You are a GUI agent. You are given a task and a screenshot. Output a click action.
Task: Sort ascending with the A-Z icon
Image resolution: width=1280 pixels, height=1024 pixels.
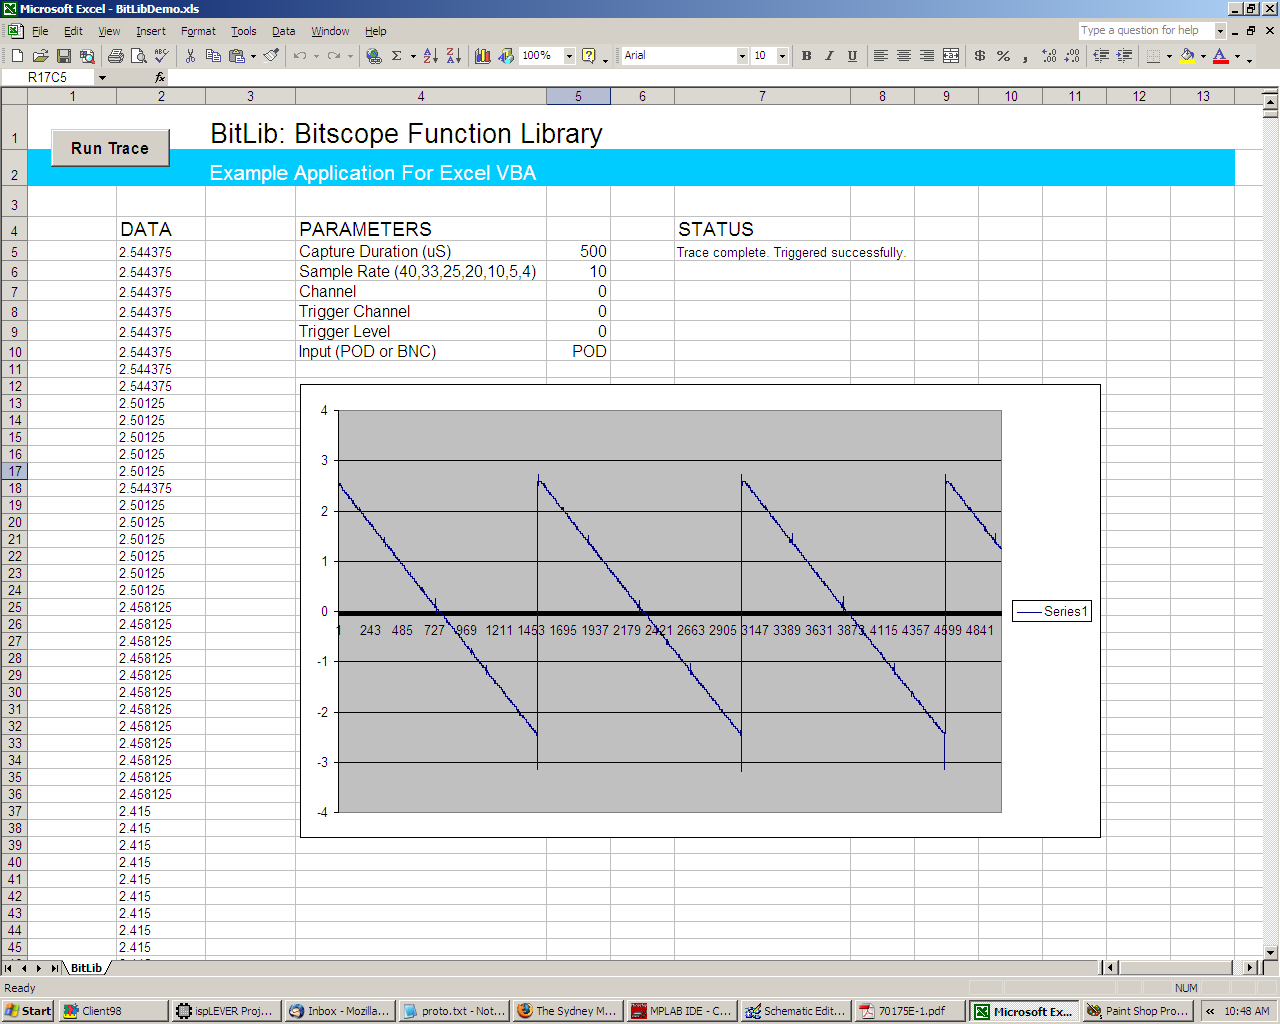coord(430,56)
